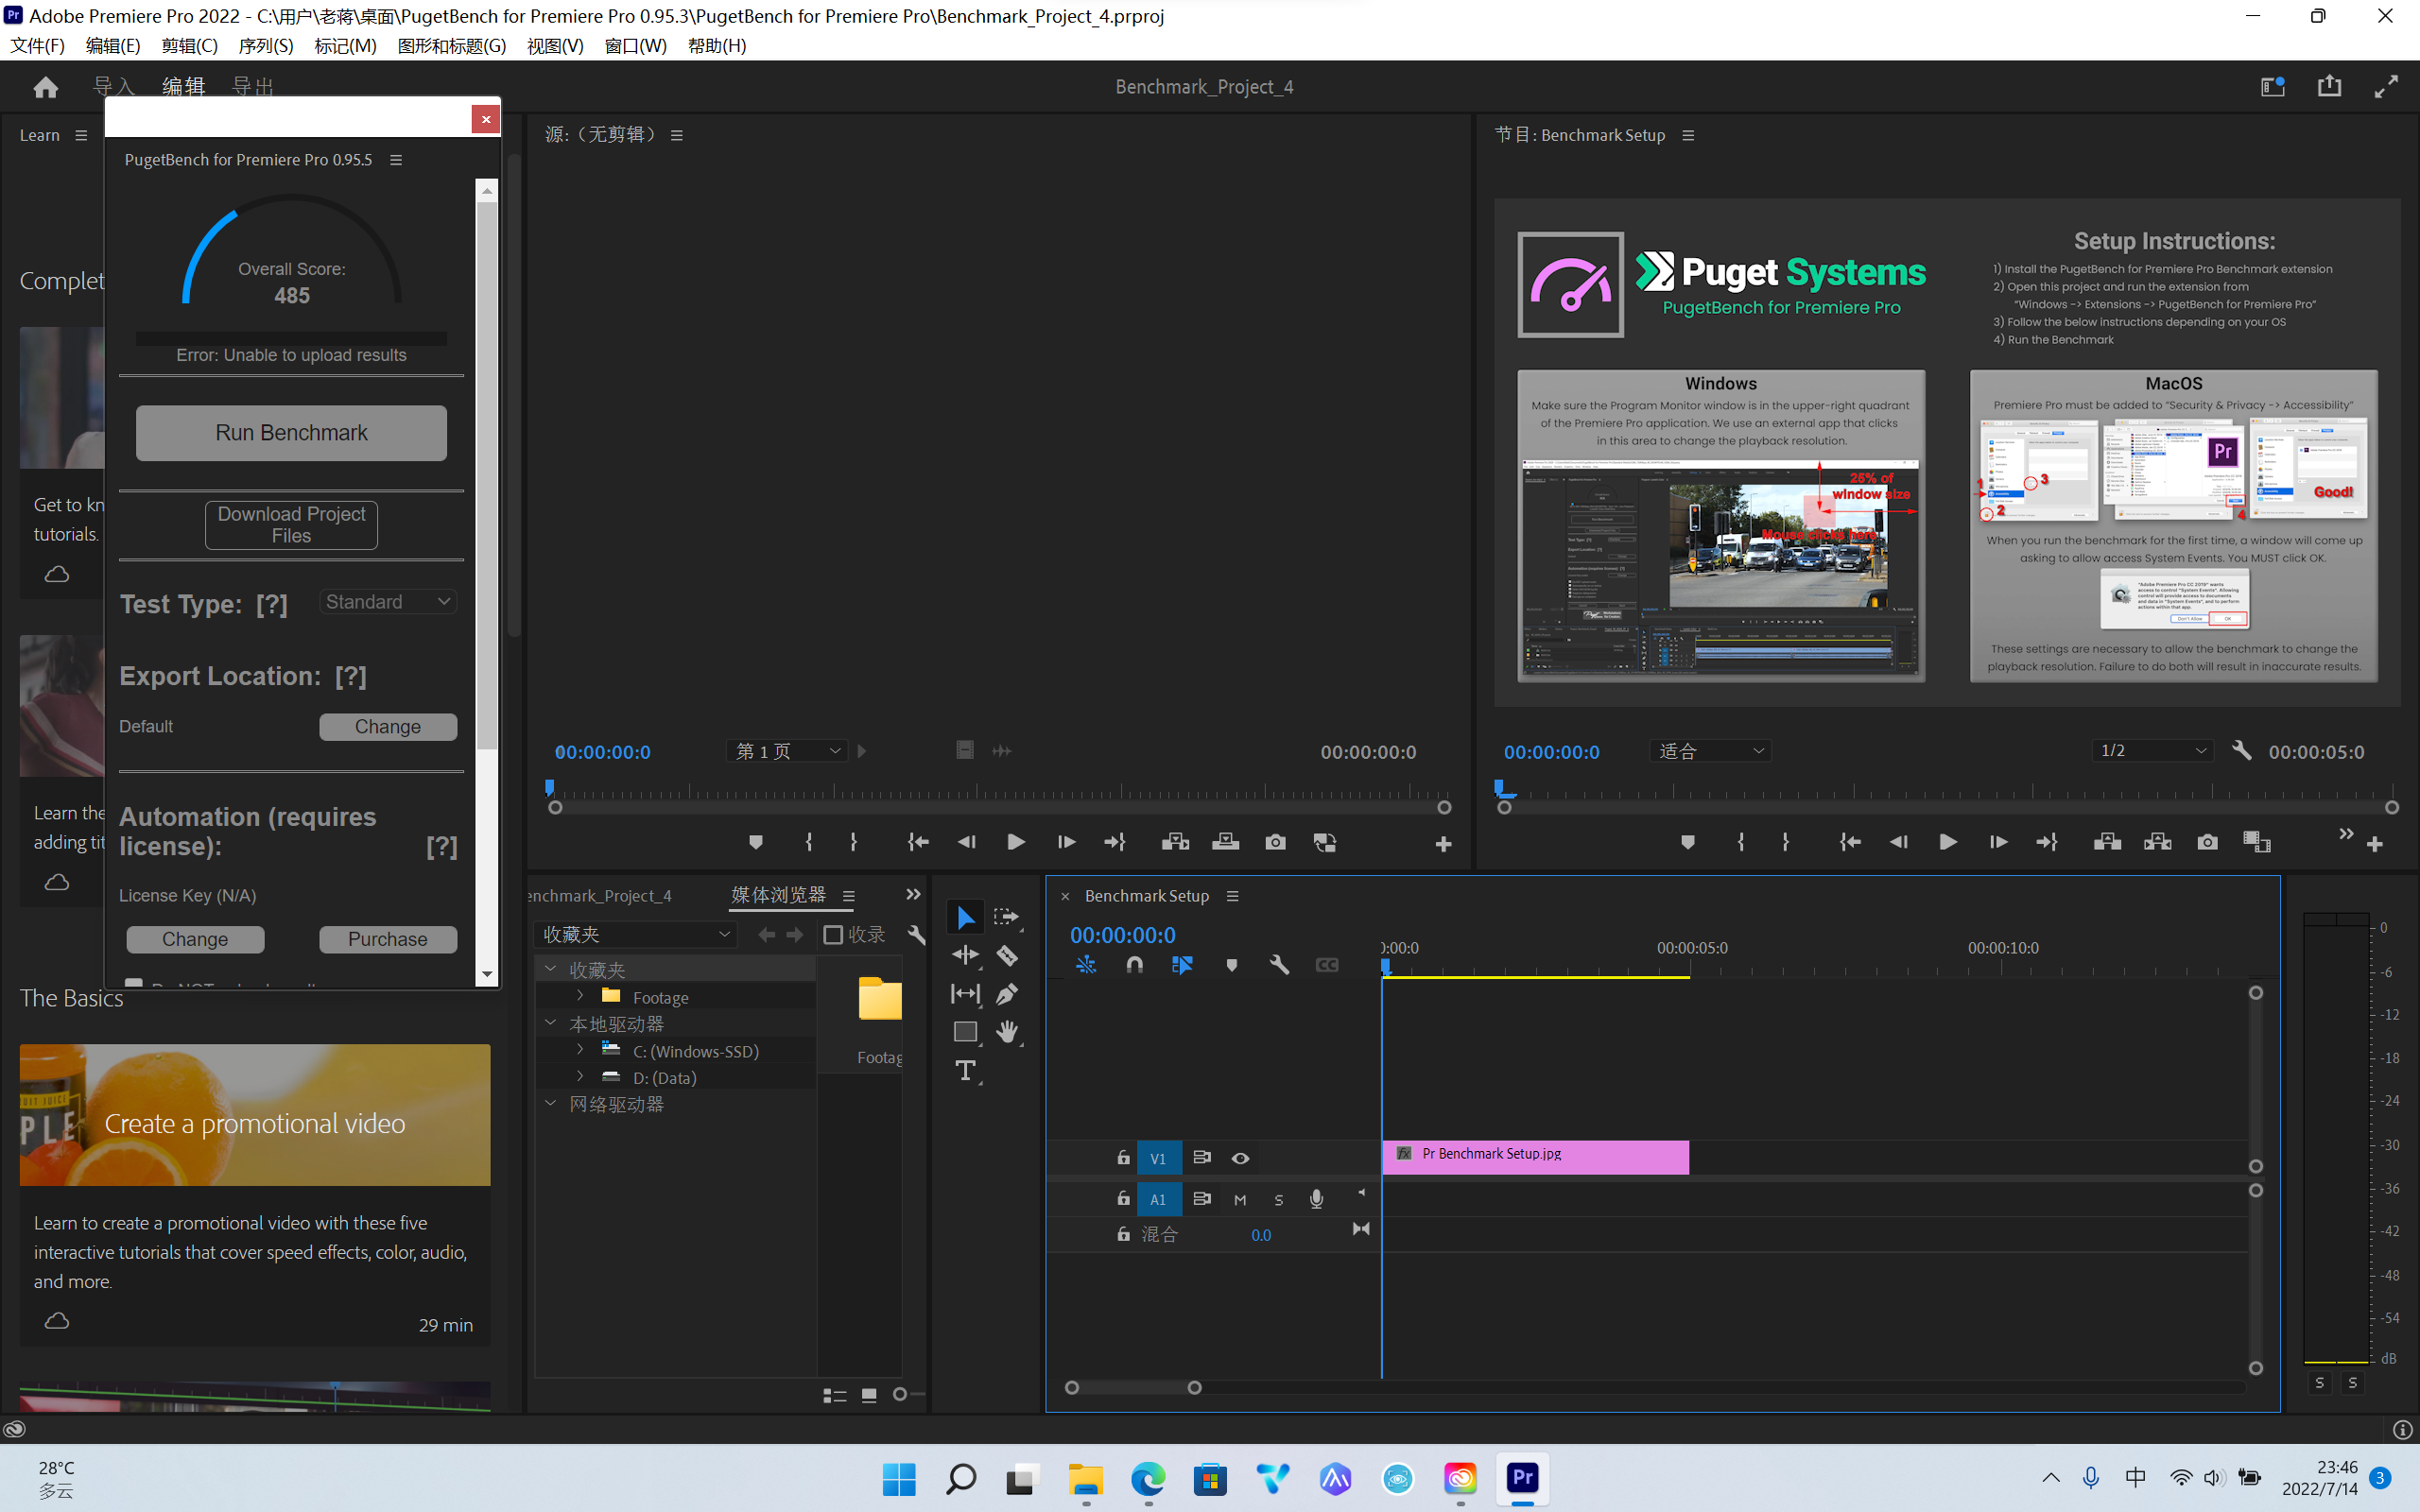This screenshot has width=2420, height=1512.
Task: Switch to the 导入 workspace tab
Action: pyautogui.click(x=113, y=87)
